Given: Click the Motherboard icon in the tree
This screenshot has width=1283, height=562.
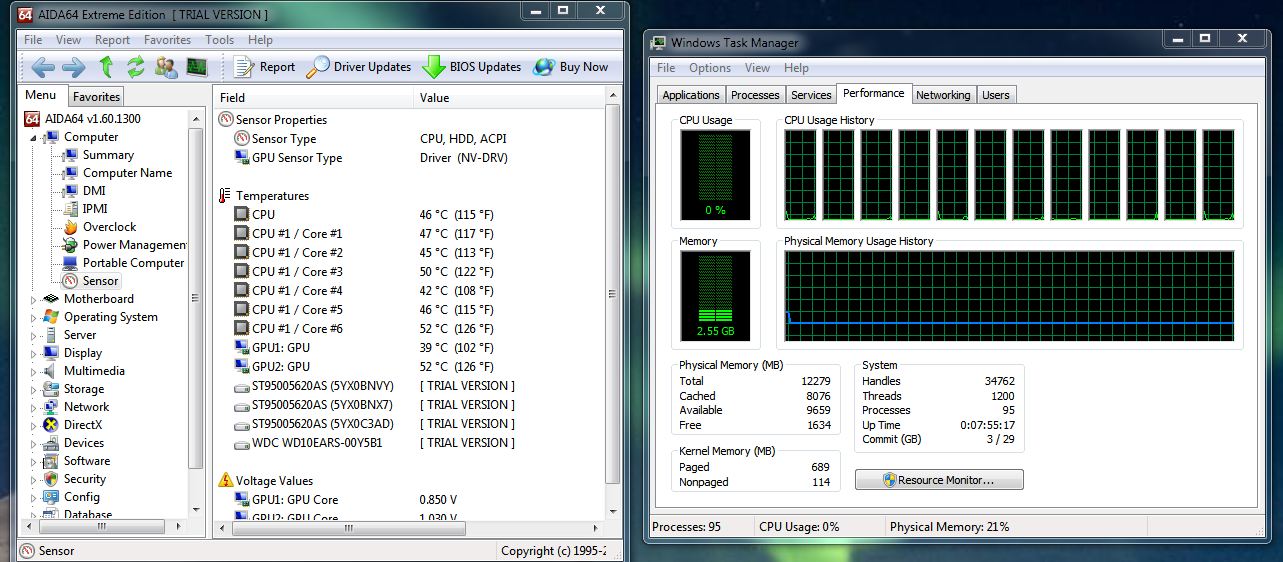Looking at the screenshot, I should click(x=51, y=299).
